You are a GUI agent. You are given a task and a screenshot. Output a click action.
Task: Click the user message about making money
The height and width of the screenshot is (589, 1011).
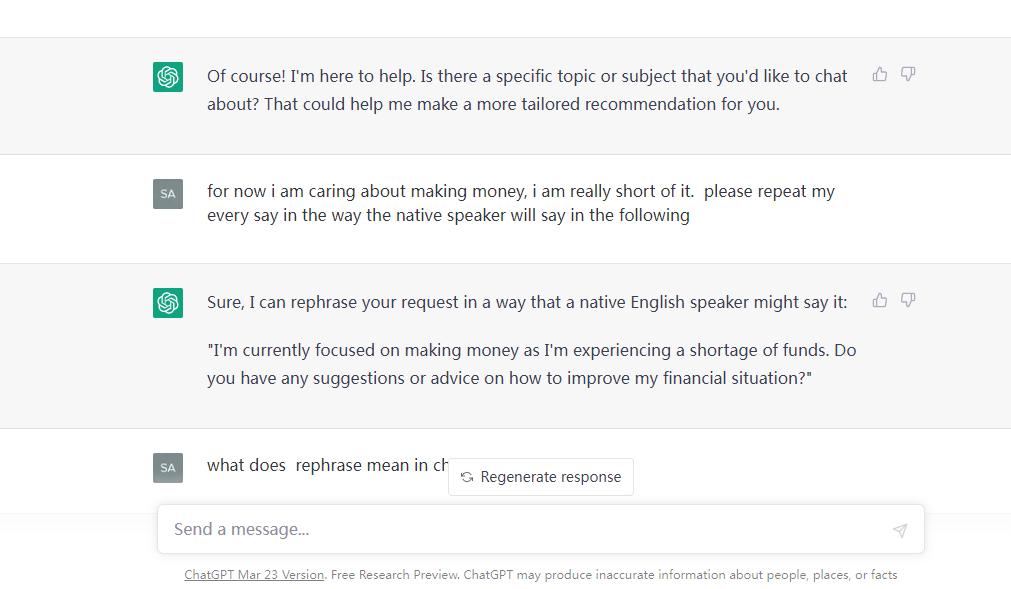click(520, 191)
